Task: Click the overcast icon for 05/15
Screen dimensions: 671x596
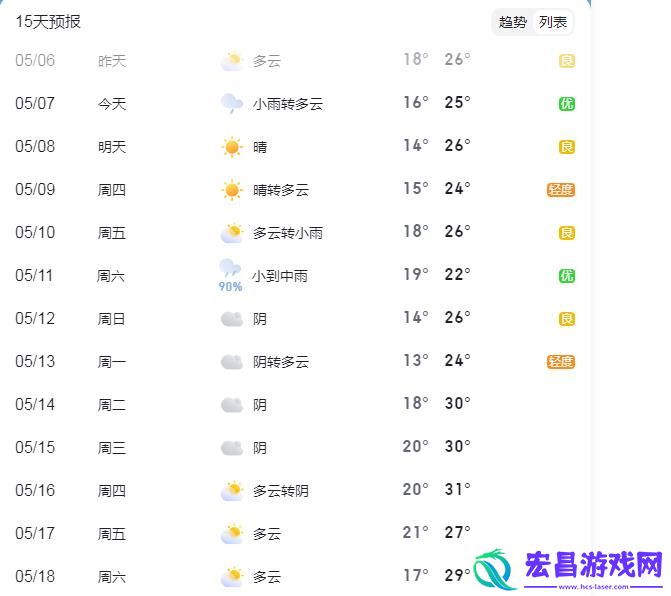Action: [x=232, y=448]
